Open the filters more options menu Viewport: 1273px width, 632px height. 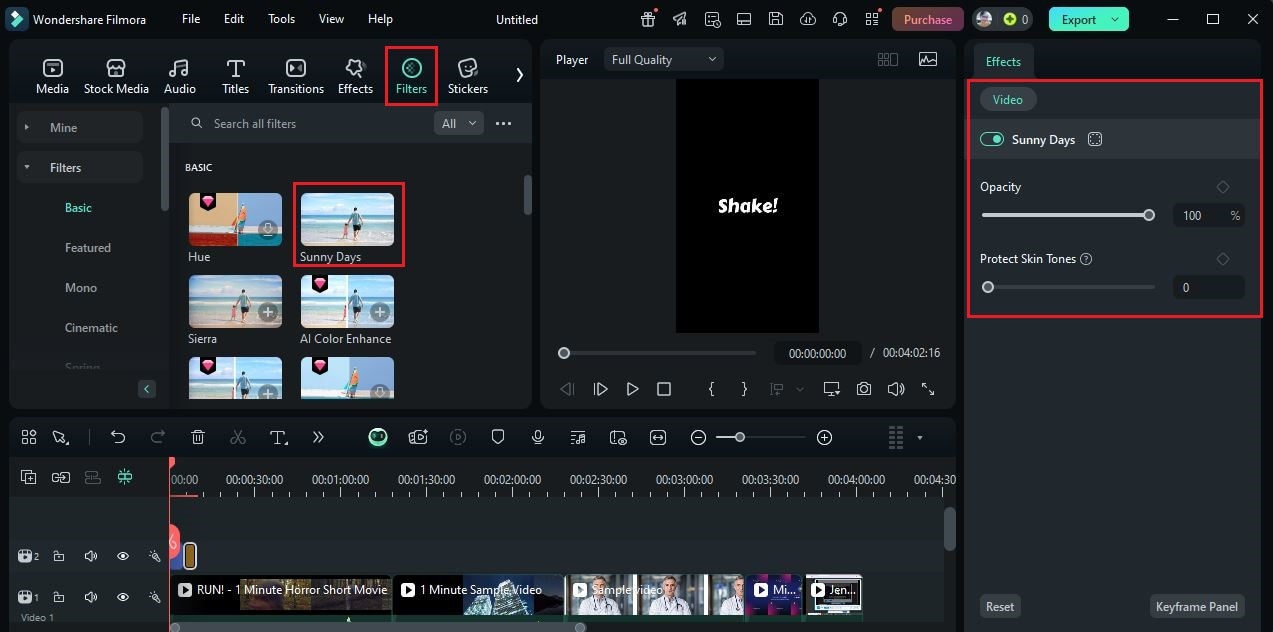[503, 123]
